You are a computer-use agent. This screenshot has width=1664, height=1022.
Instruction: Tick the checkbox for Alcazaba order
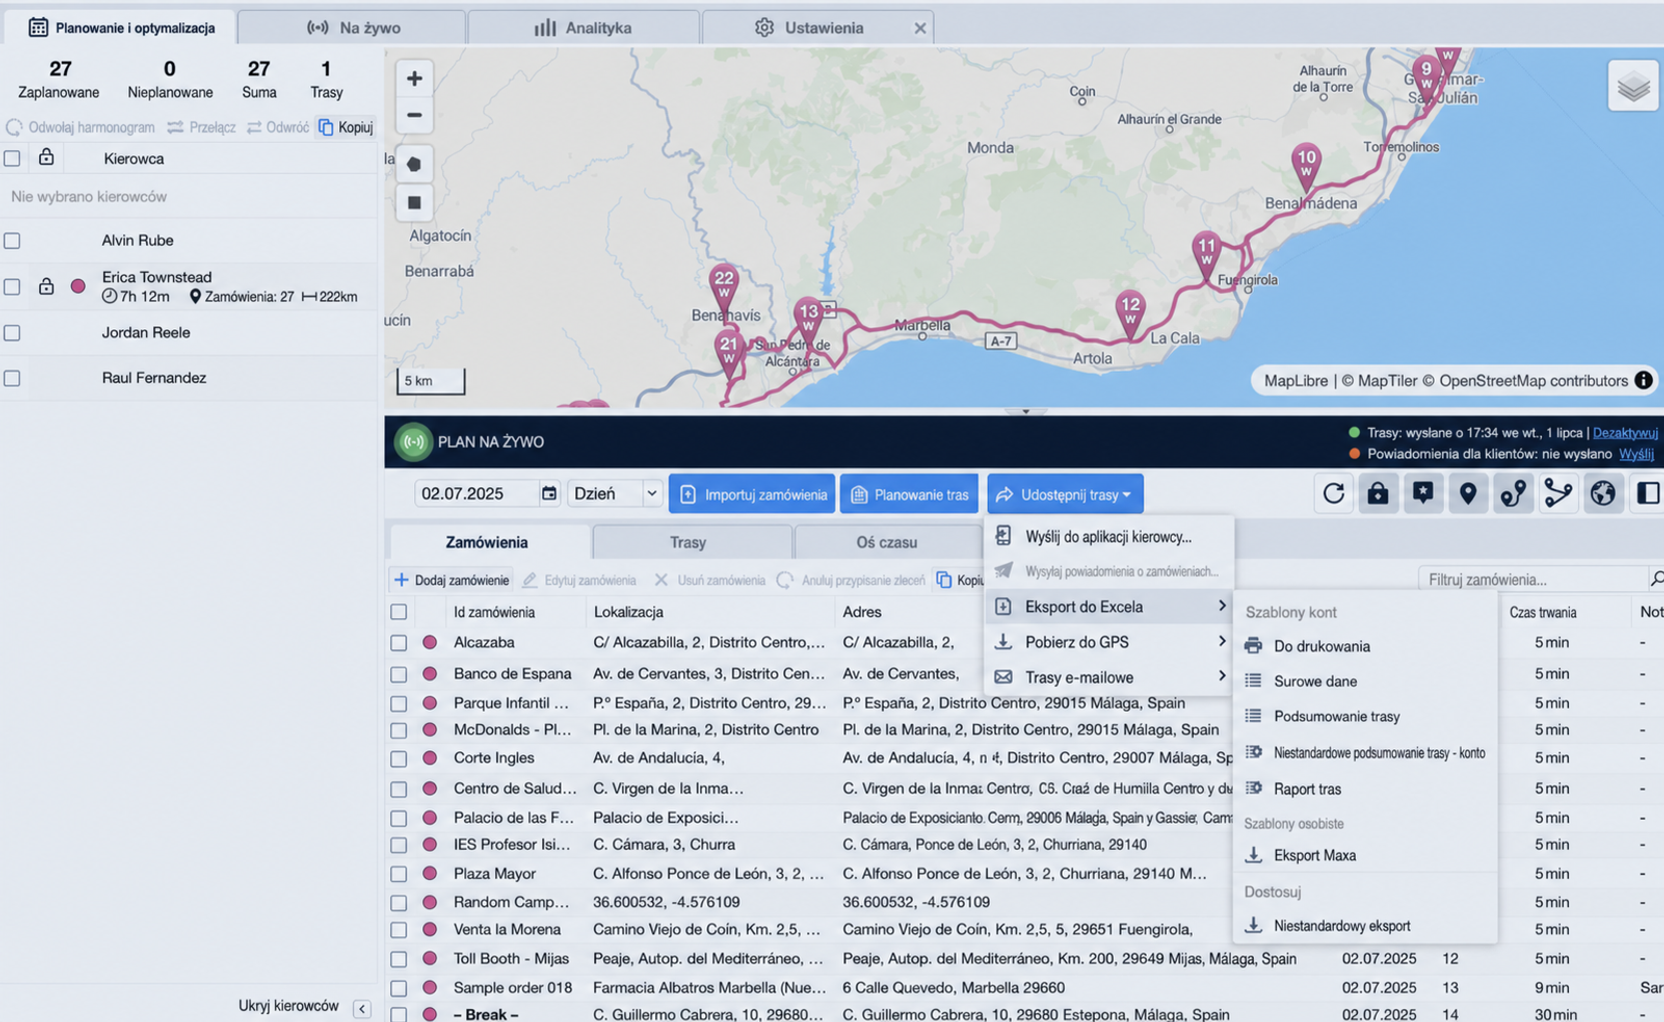399,643
